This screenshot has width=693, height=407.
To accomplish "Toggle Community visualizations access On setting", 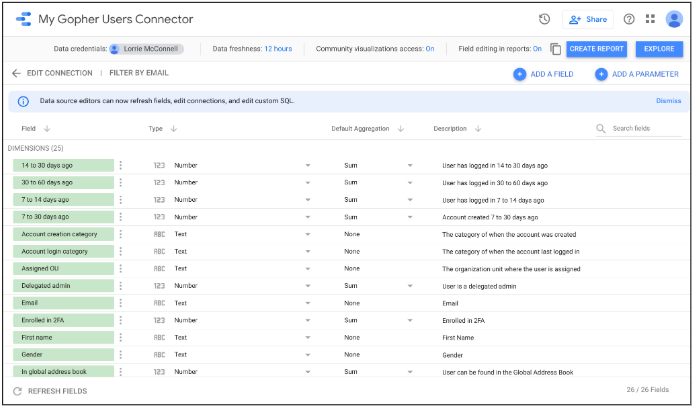I will pyautogui.click(x=430, y=49).
